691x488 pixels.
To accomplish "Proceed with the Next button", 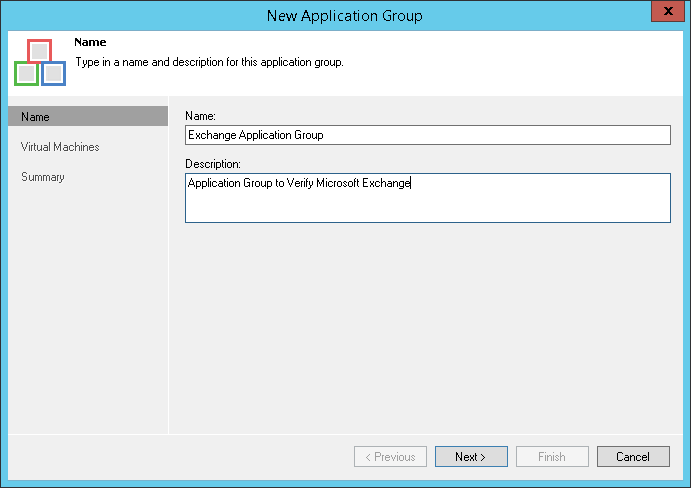I will coord(470,457).
